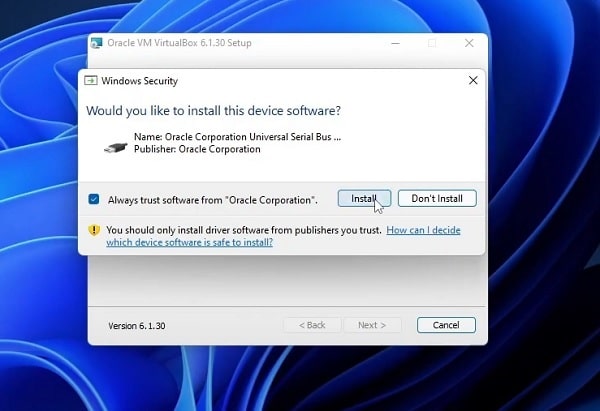Screen dimensions: 600x411
Task: Click the disabled Back button in setup
Action: (312, 325)
